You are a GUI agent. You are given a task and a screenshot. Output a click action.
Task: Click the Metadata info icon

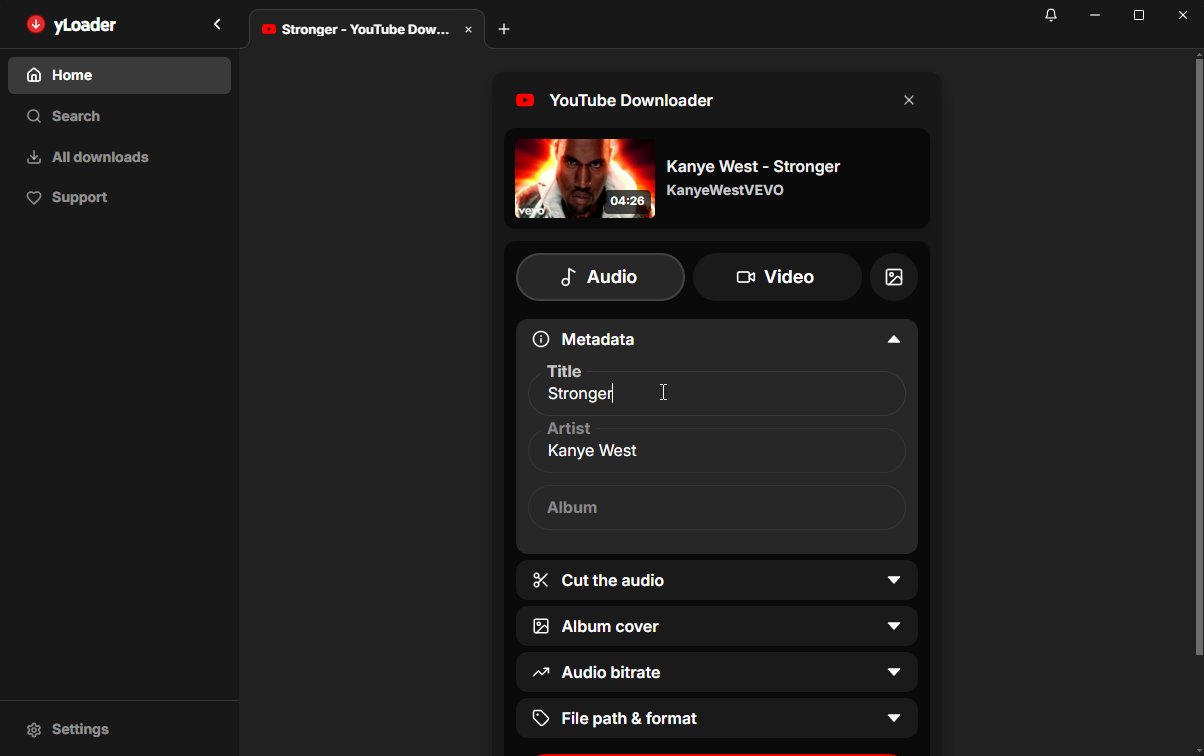point(541,340)
